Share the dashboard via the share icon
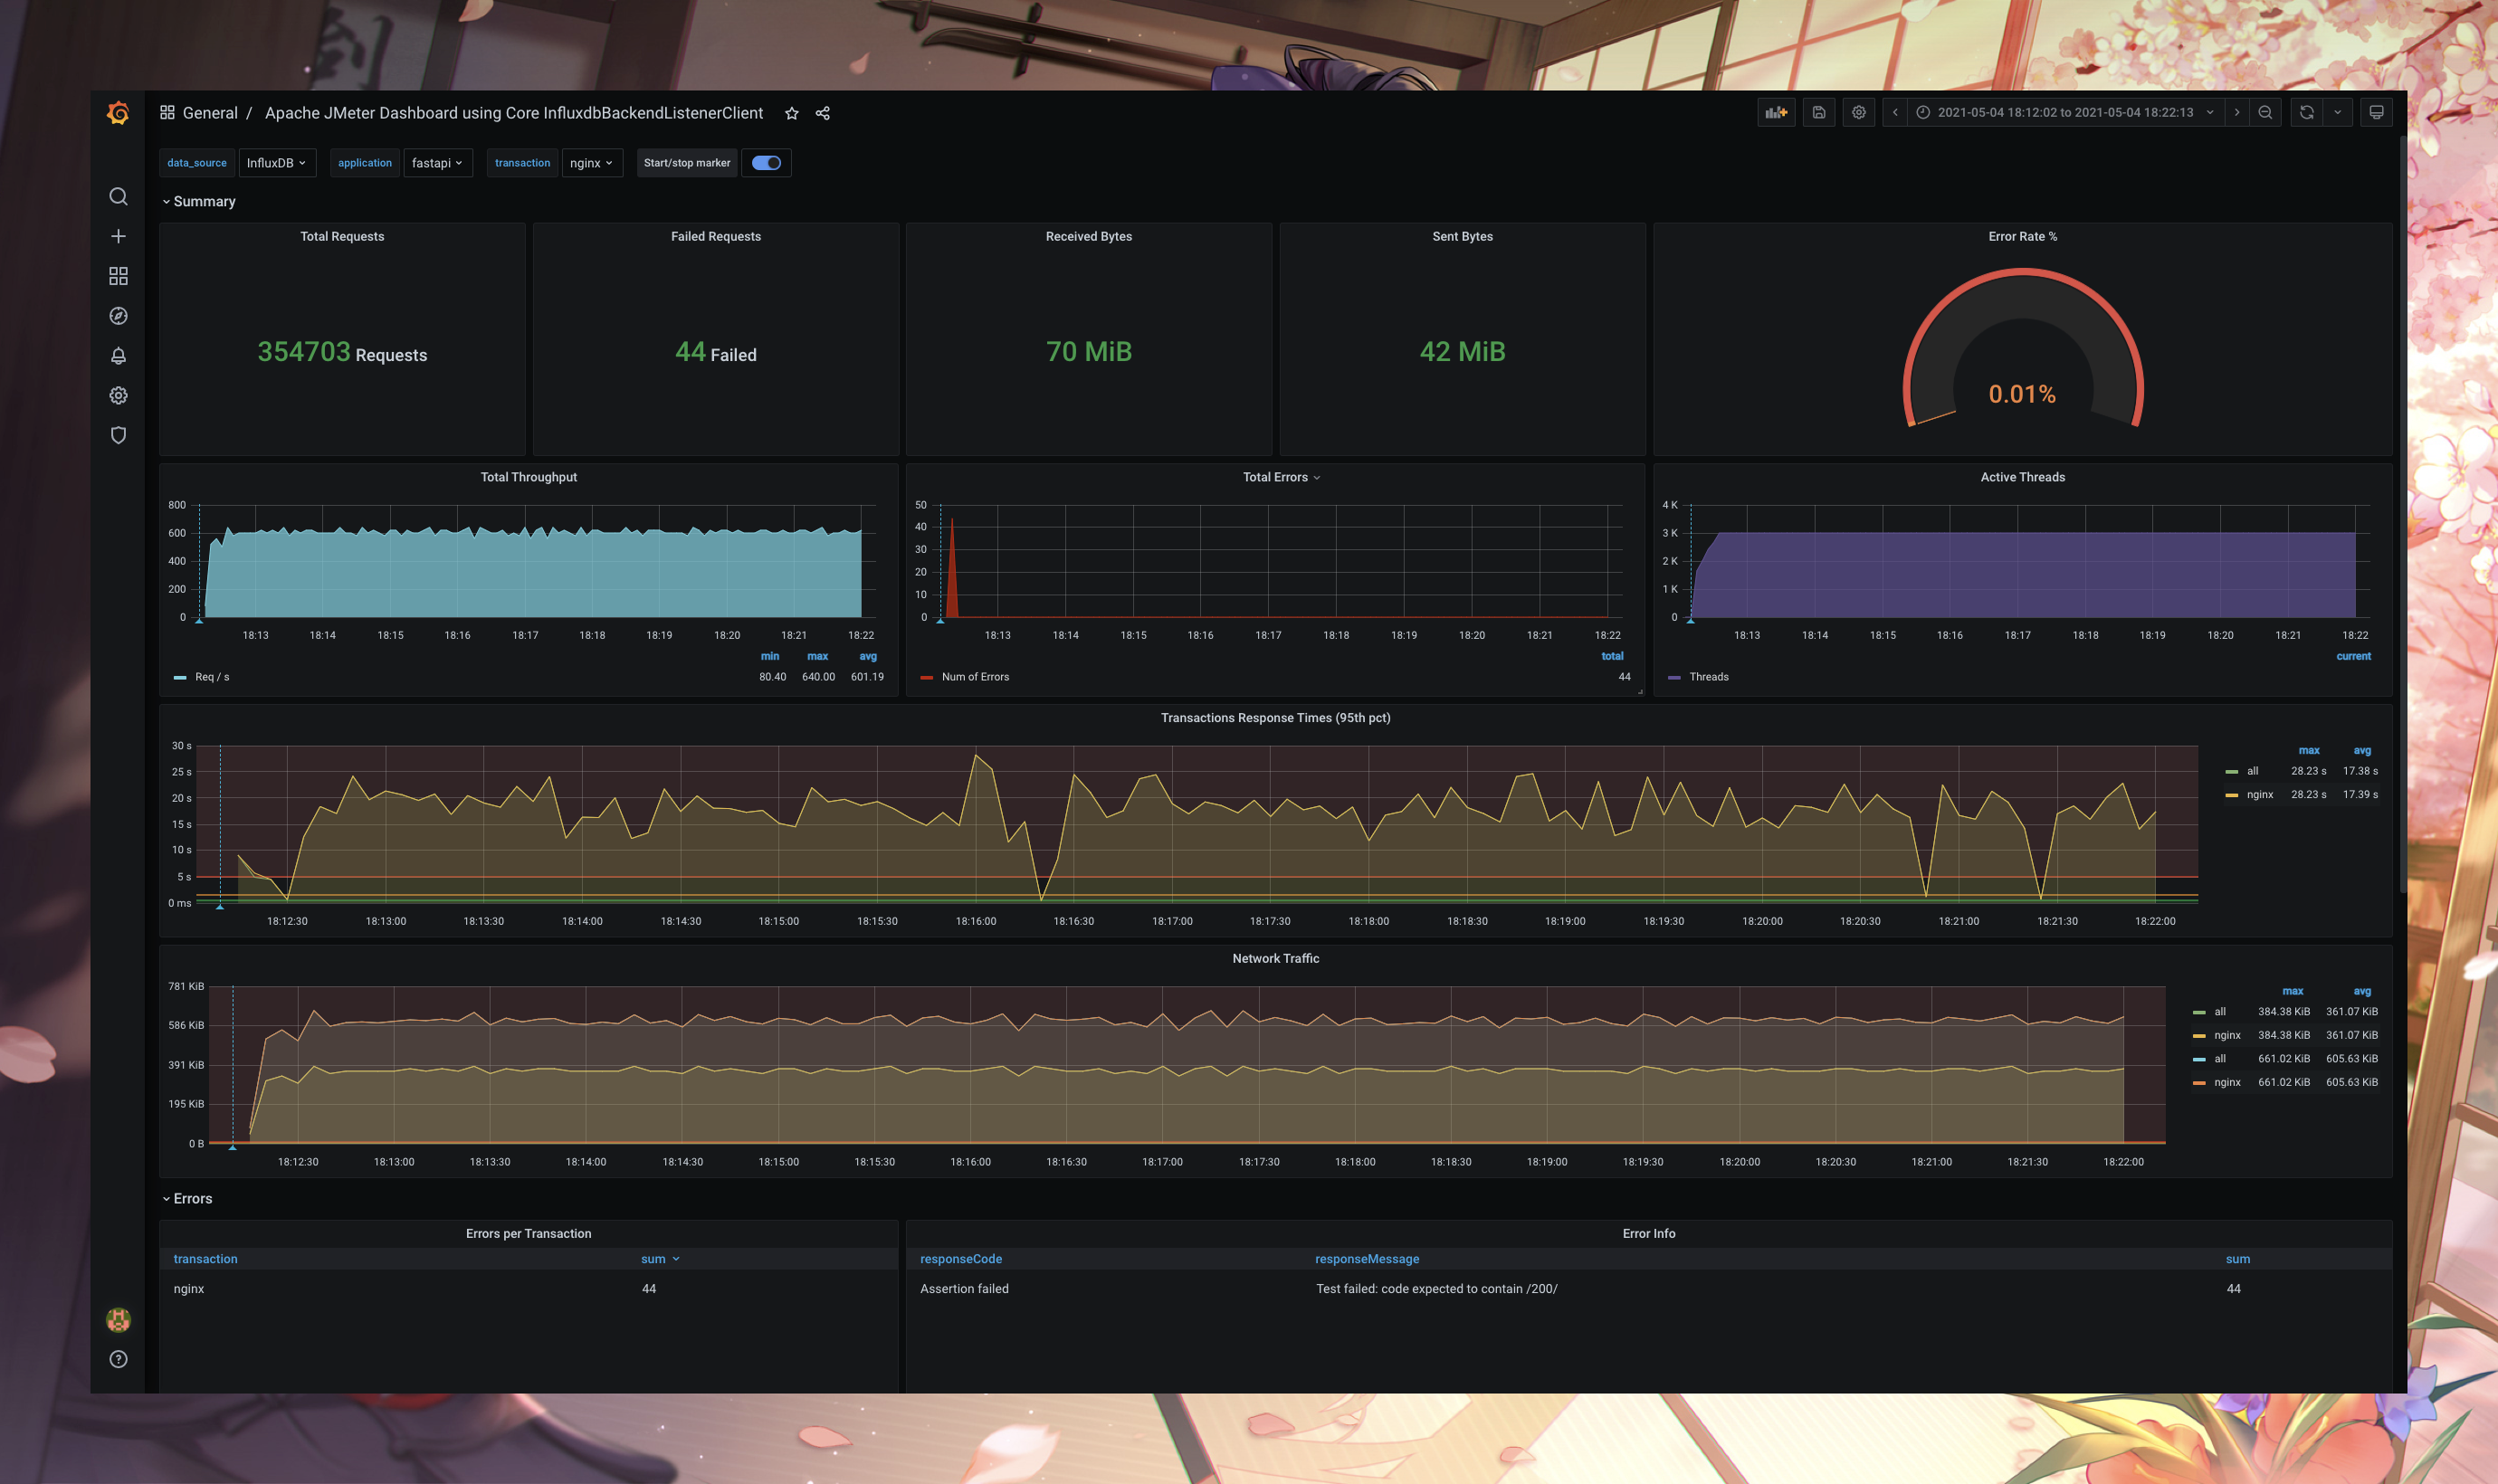 (822, 112)
